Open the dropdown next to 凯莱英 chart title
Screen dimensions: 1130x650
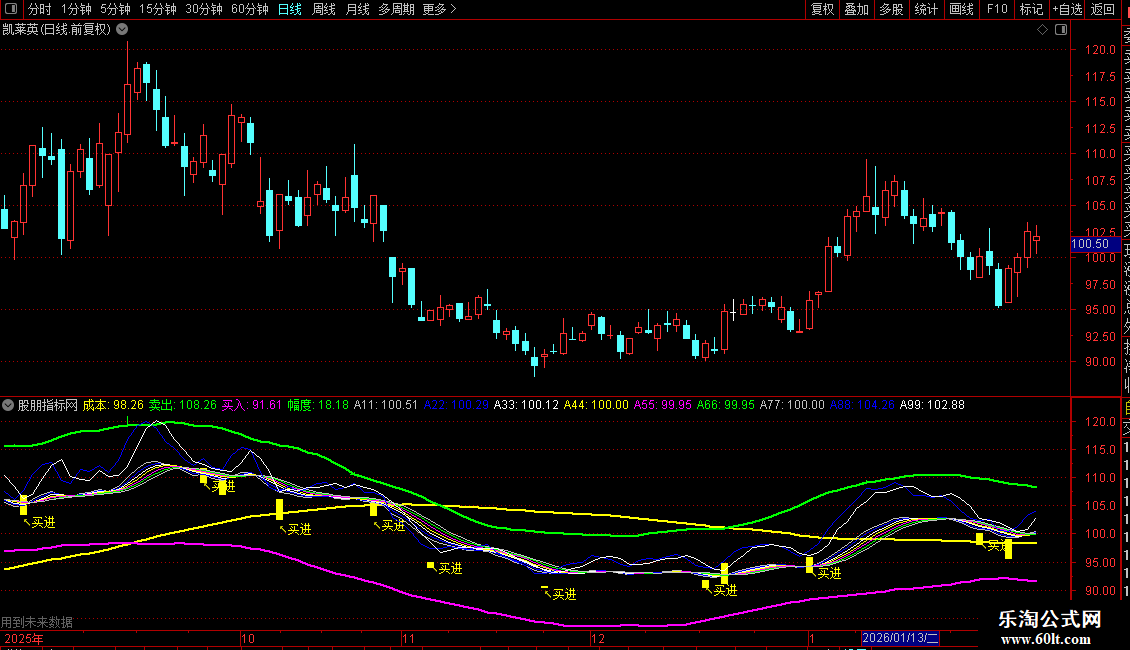pyautogui.click(x=122, y=30)
